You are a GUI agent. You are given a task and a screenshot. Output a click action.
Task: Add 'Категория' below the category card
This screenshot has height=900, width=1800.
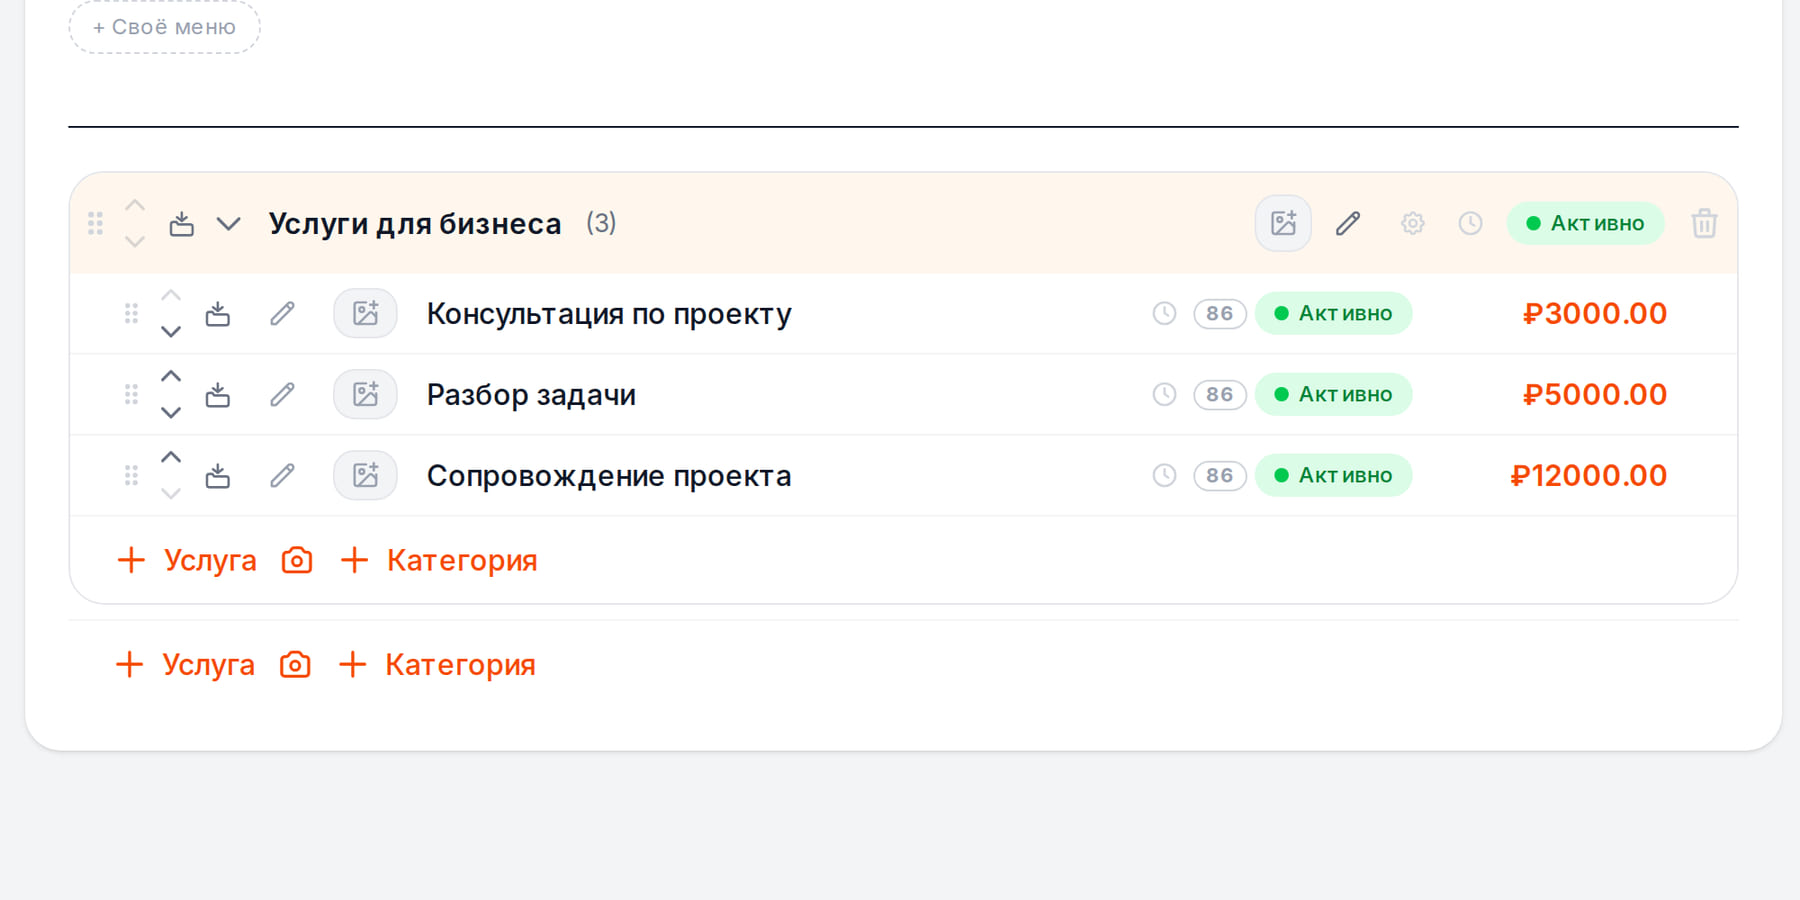pyautogui.click(x=437, y=665)
